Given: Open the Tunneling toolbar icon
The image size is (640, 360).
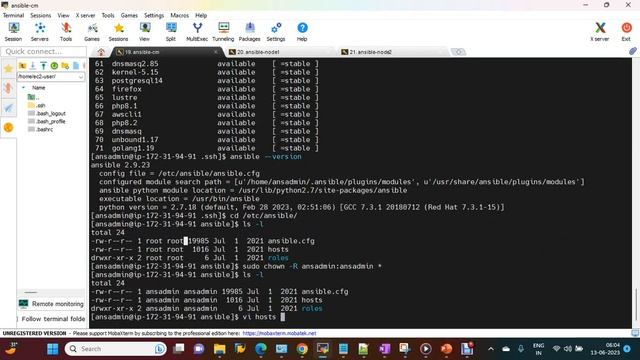Looking at the screenshot, I should click(223, 32).
